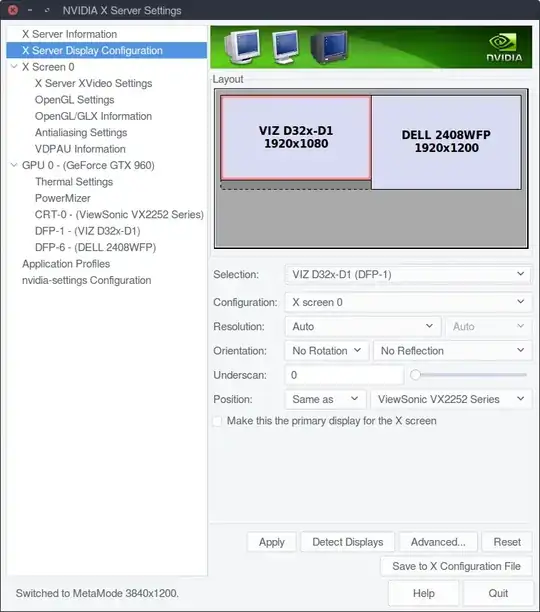Open the Same as position dropdown

[x=325, y=399]
